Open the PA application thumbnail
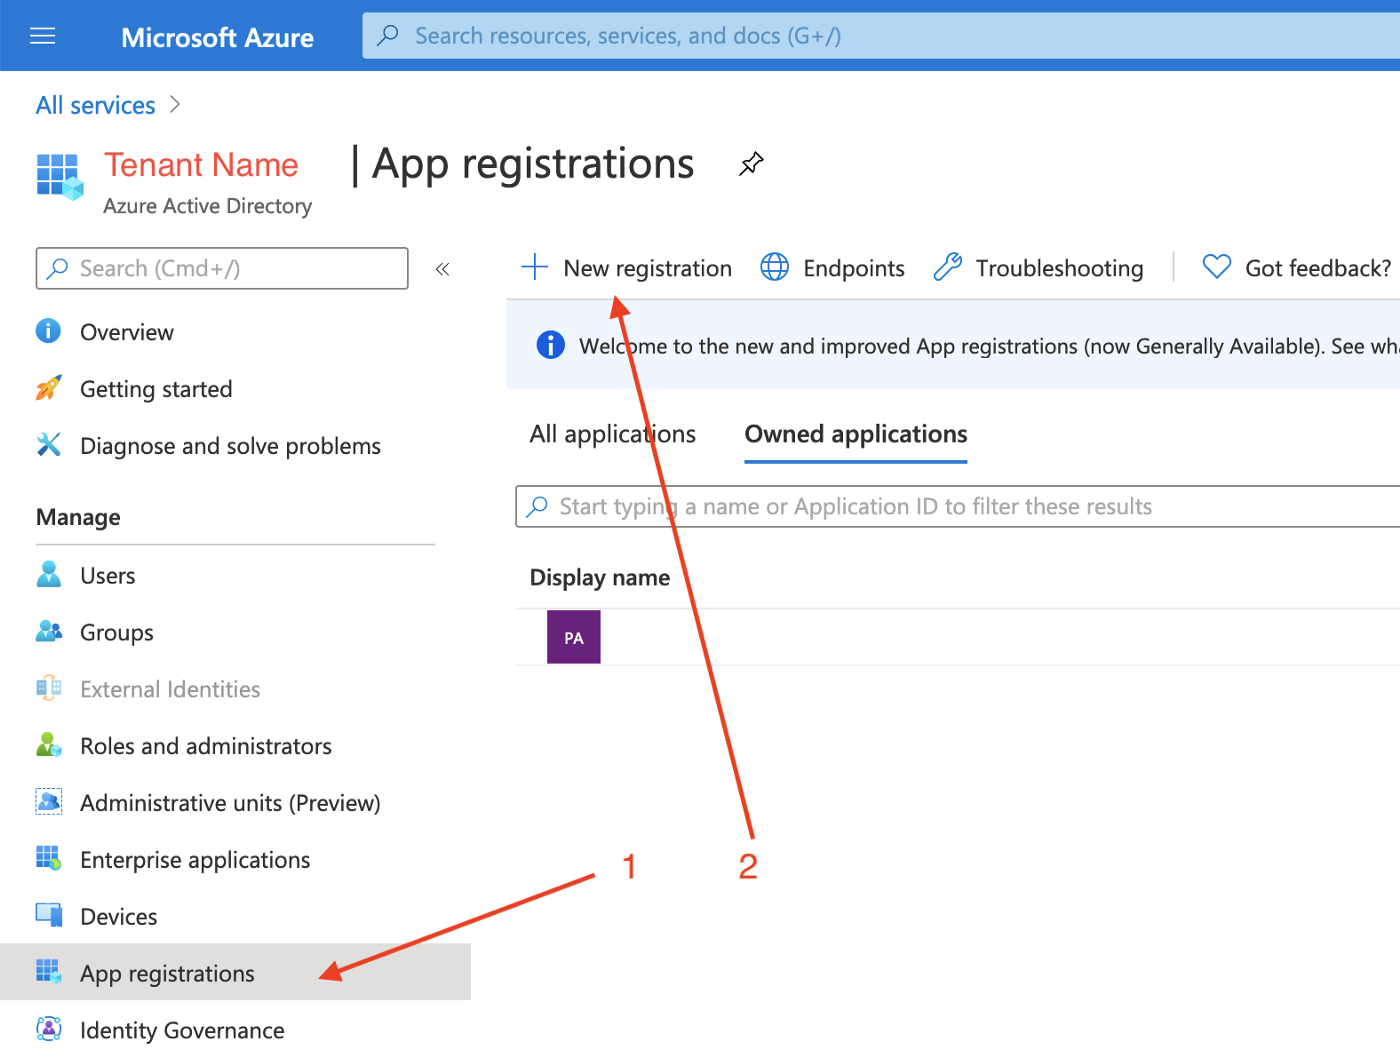This screenshot has width=1400, height=1057. (x=574, y=637)
